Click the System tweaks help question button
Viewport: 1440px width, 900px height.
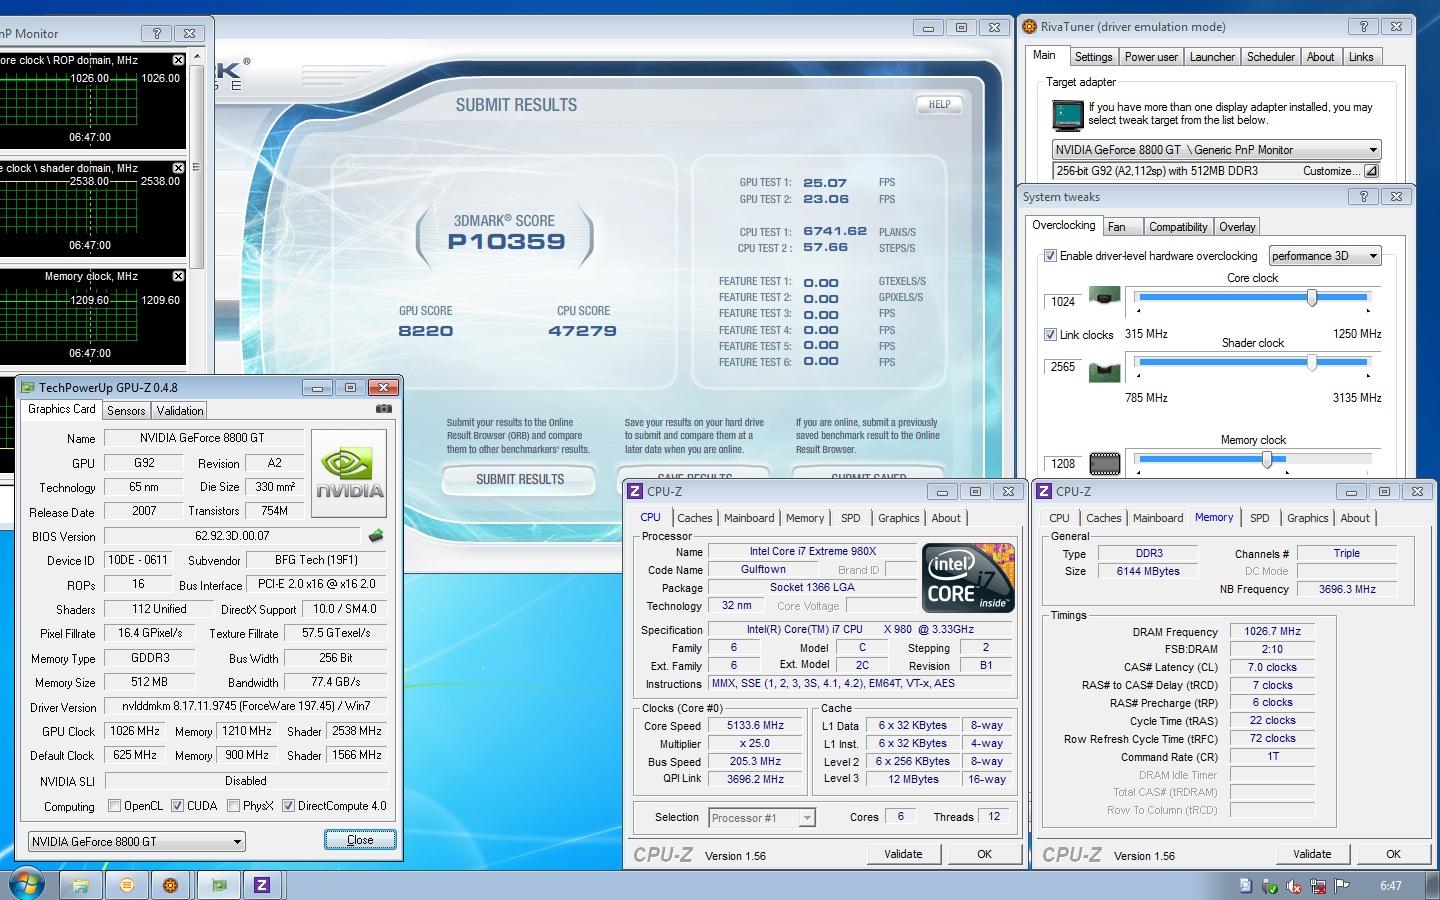pos(1363,197)
